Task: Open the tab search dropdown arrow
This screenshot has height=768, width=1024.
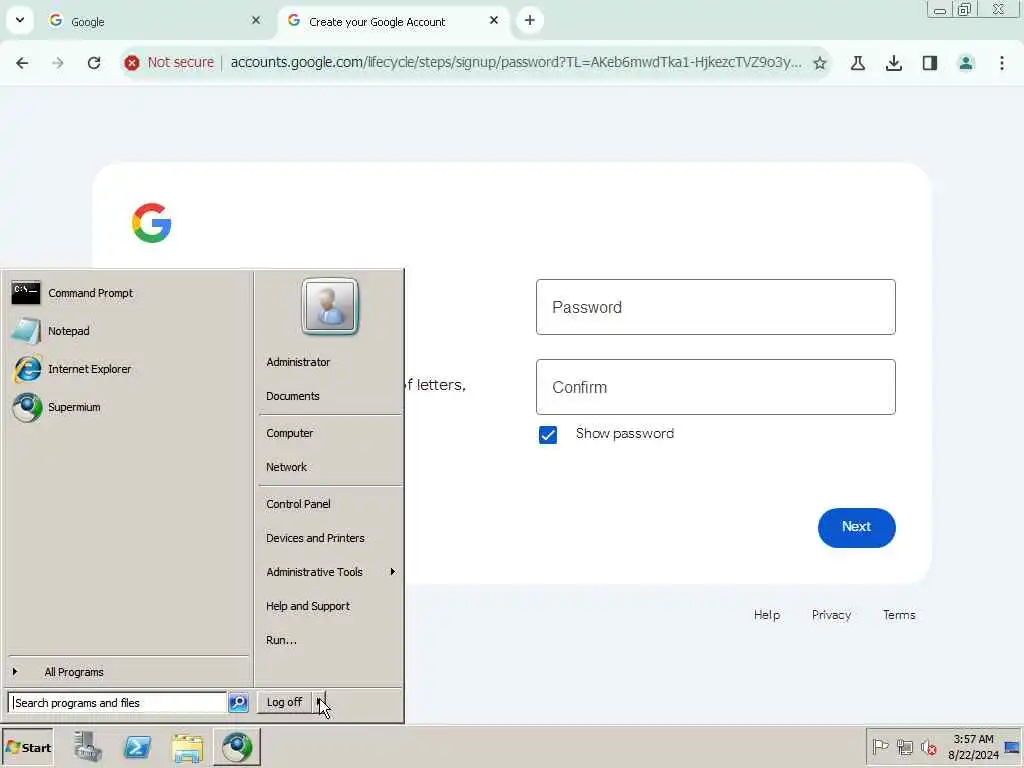Action: pos(20,20)
